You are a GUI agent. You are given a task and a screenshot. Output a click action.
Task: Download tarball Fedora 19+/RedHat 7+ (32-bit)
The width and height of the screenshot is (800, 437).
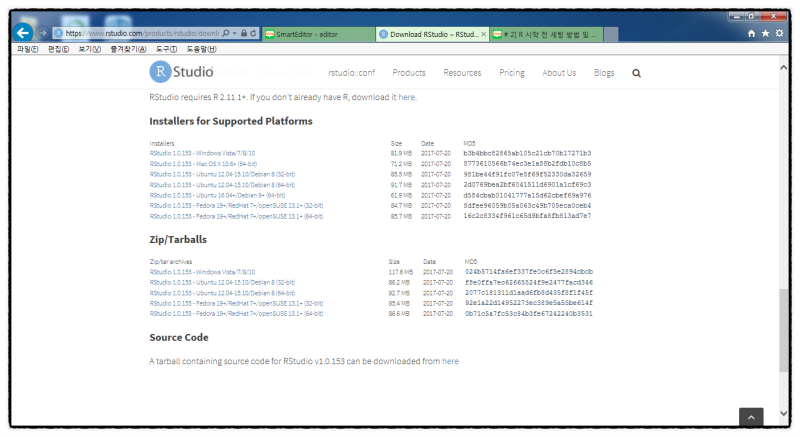coord(236,303)
